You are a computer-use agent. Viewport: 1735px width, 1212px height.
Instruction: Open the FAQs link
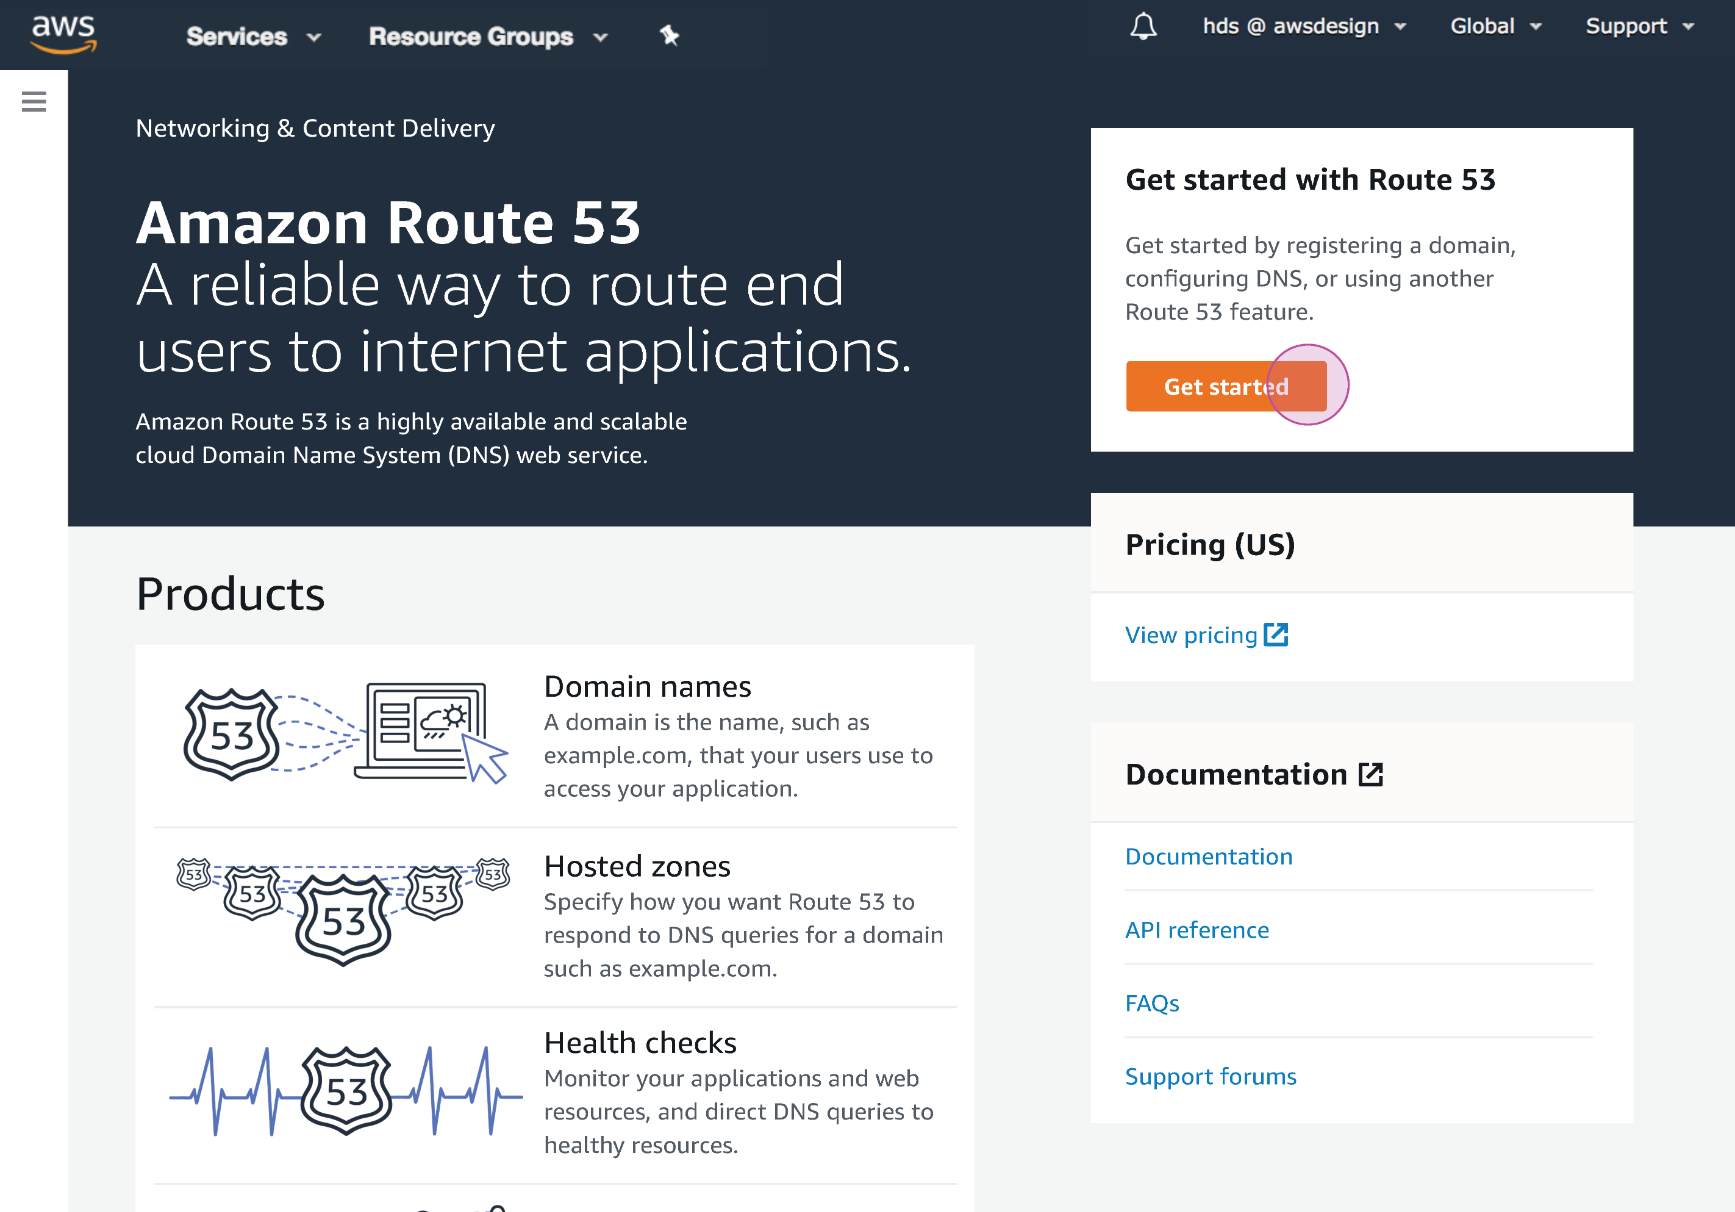point(1152,1003)
